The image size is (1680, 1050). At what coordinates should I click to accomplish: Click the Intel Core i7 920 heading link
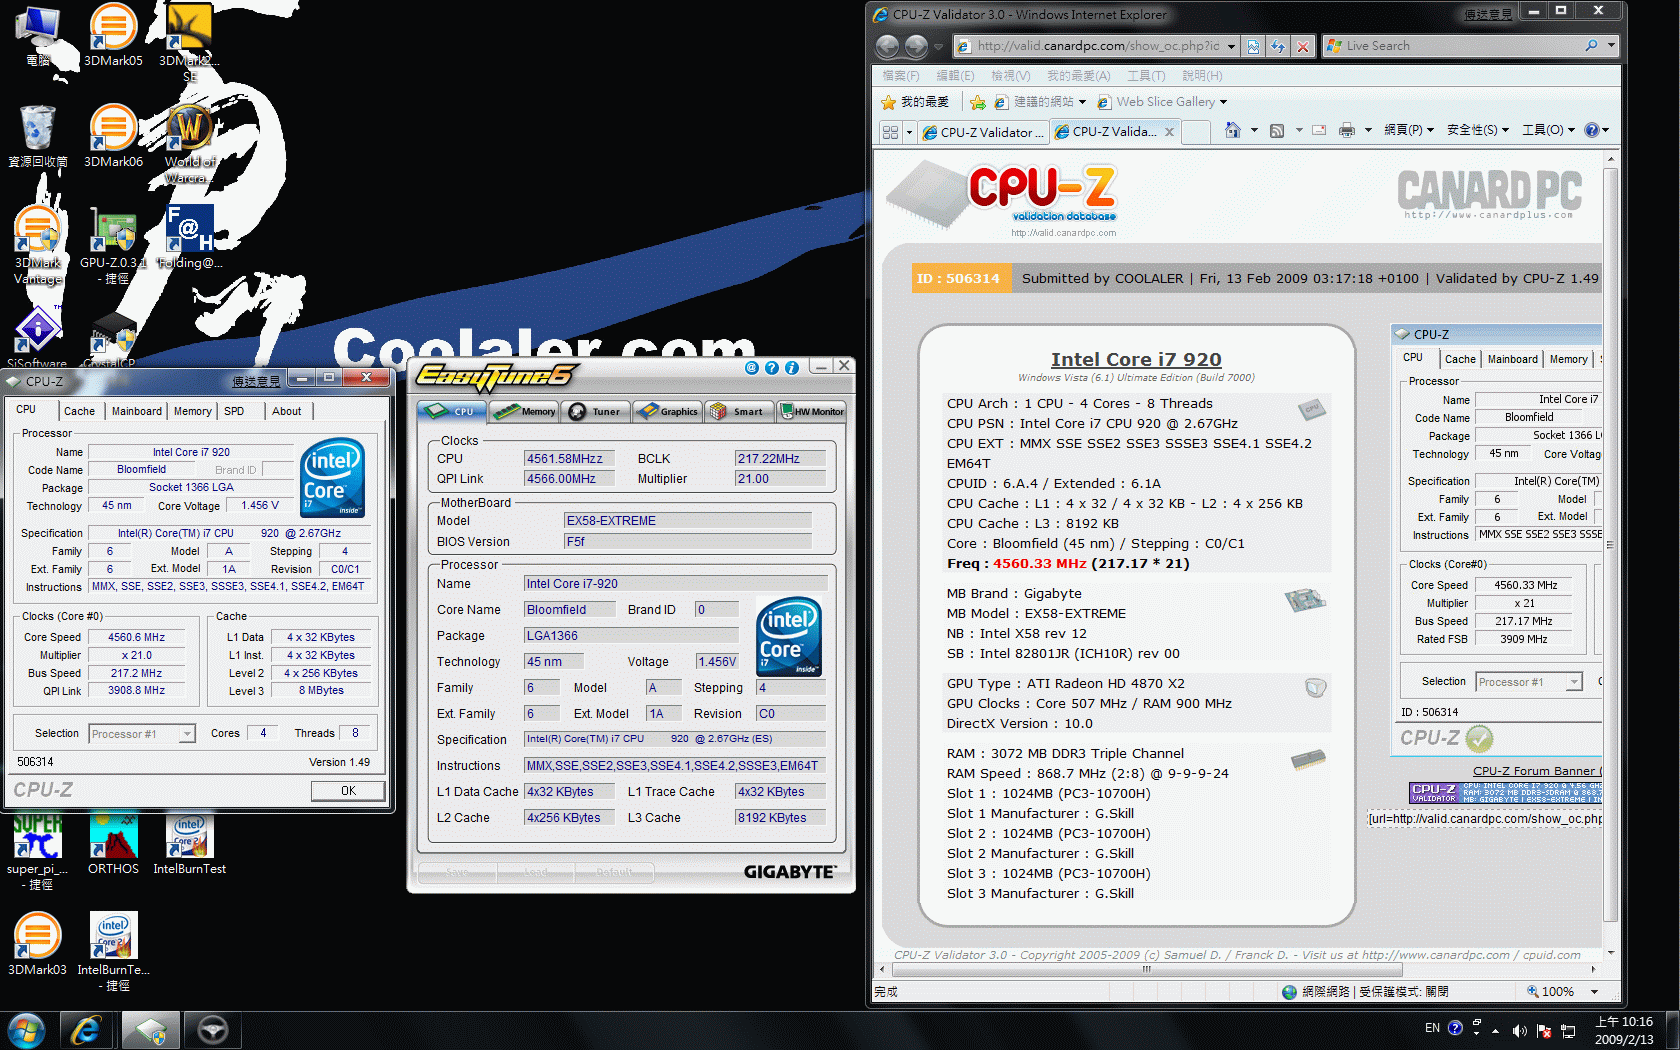point(1136,359)
